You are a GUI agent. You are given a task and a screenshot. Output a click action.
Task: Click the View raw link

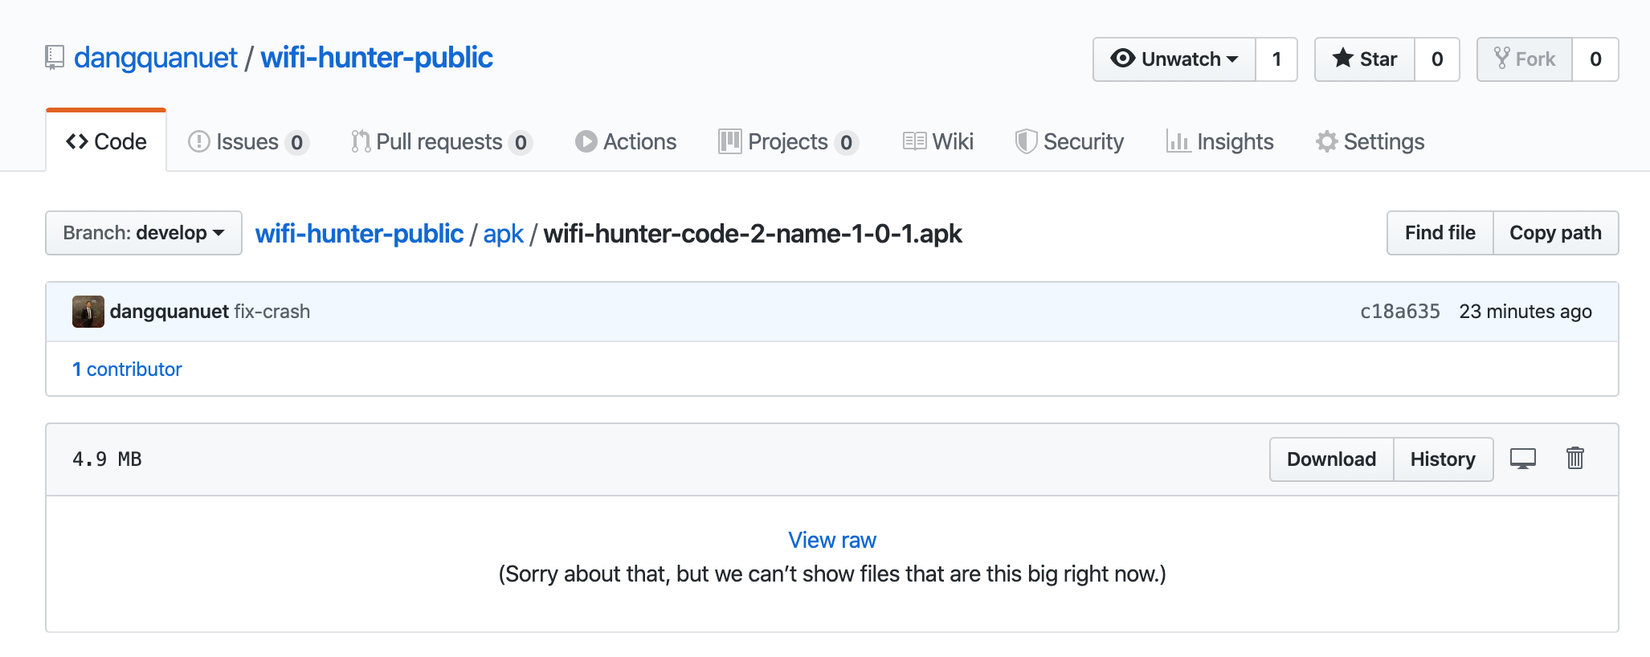click(x=832, y=540)
